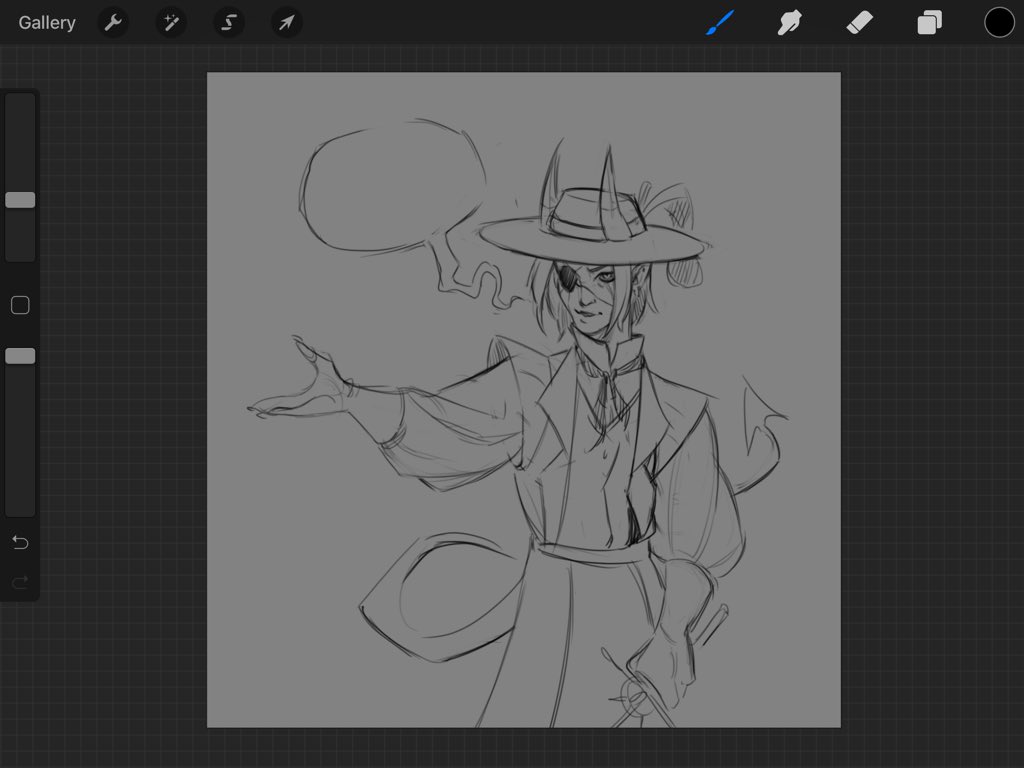Open the color picker from the color swatch
The height and width of the screenshot is (768, 1024).
point(999,22)
